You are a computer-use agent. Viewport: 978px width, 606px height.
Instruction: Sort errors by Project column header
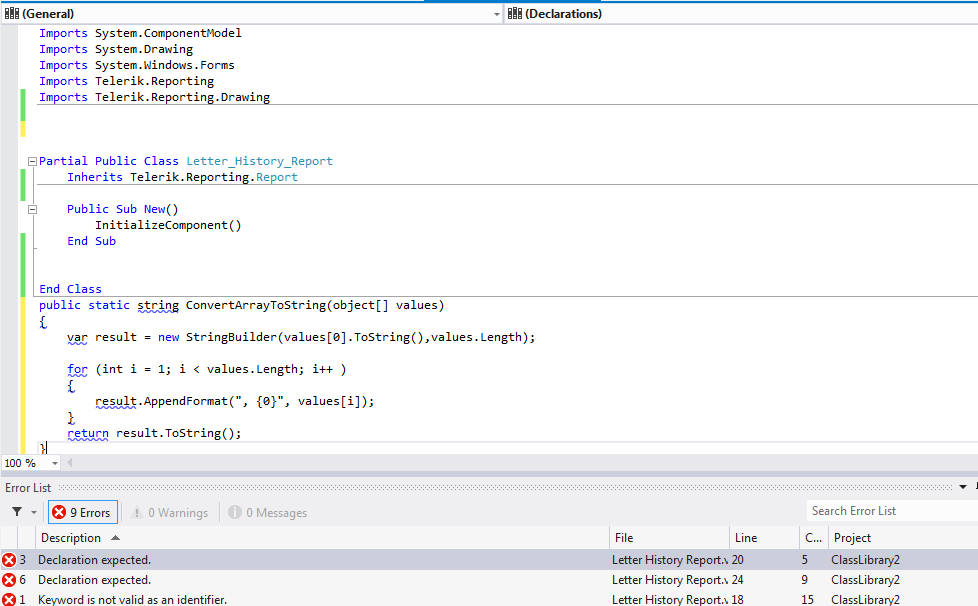click(852, 538)
